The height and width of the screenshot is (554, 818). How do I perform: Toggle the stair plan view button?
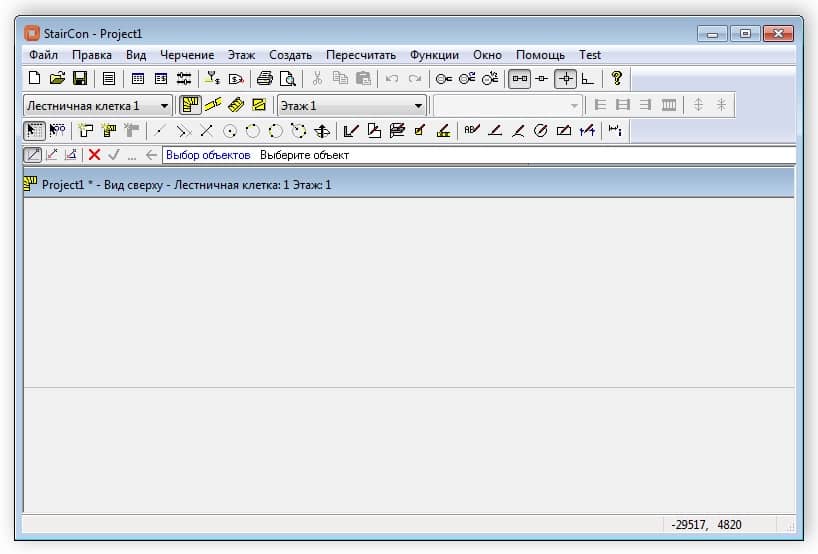[x=190, y=105]
